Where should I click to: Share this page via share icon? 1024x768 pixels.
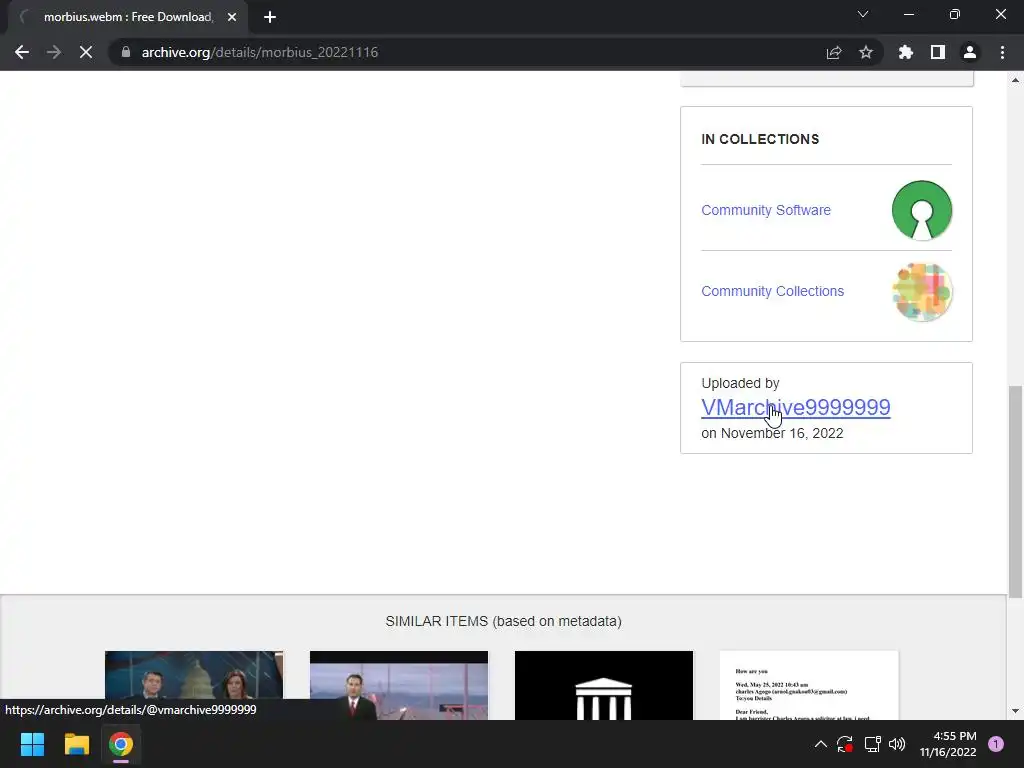point(834,52)
